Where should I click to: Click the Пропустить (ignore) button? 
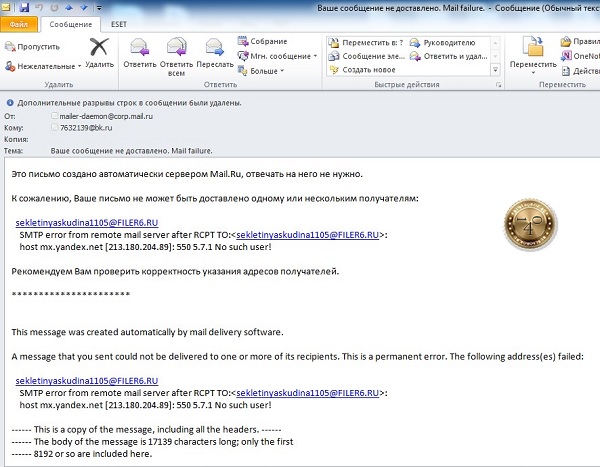tap(32, 47)
